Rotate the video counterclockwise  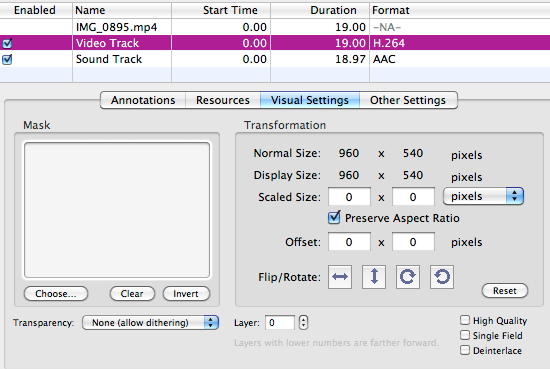click(442, 277)
